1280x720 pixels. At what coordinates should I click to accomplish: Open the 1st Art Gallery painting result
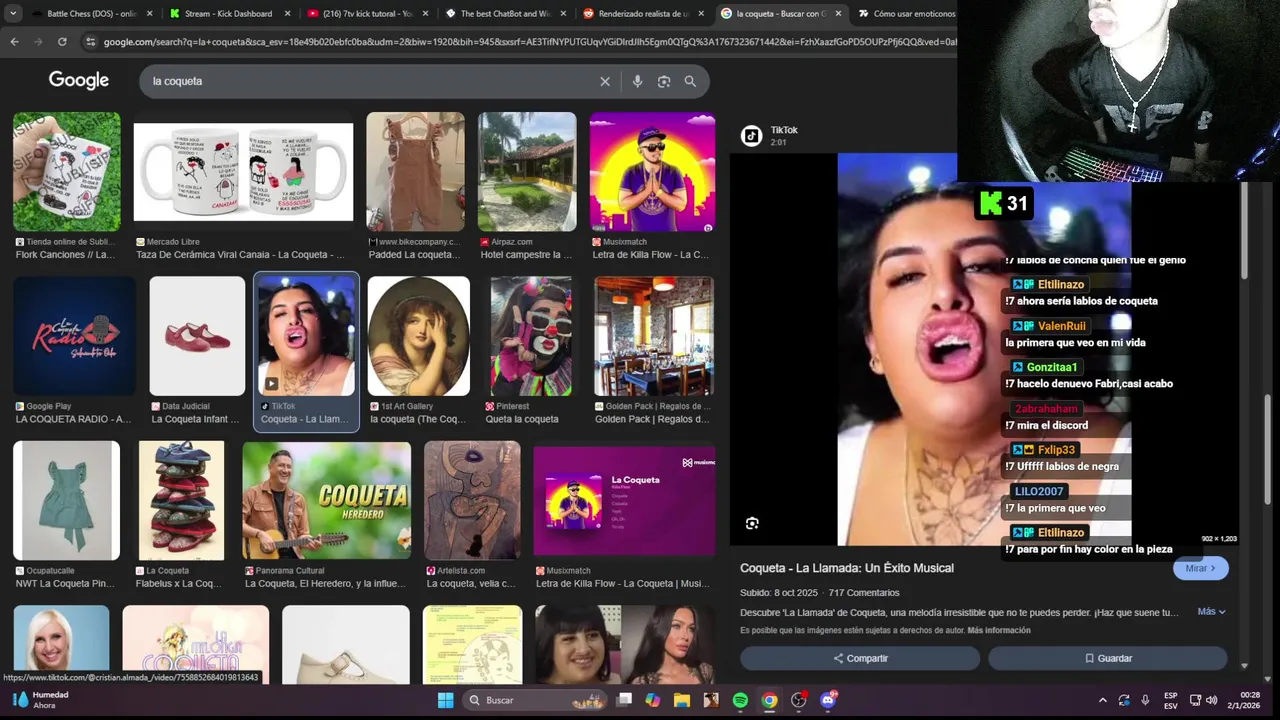[x=418, y=336]
